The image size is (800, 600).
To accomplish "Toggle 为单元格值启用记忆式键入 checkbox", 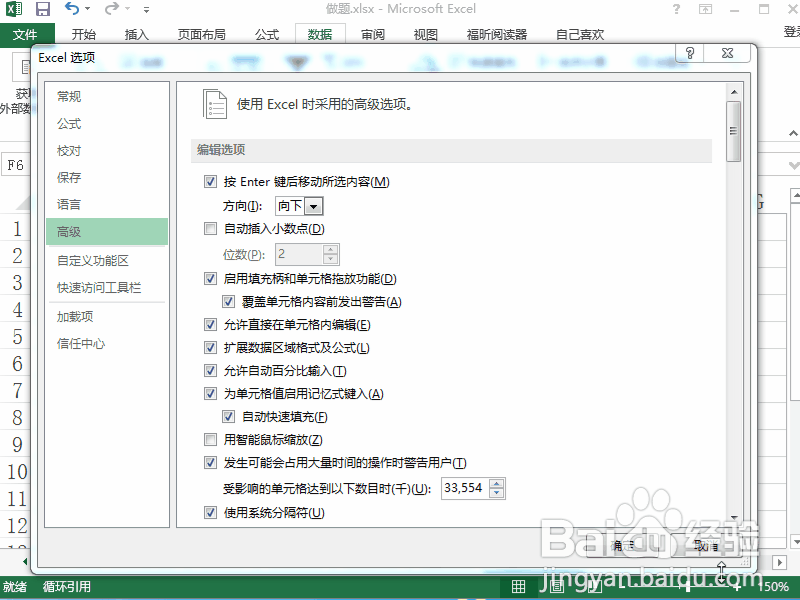I will [x=210, y=393].
